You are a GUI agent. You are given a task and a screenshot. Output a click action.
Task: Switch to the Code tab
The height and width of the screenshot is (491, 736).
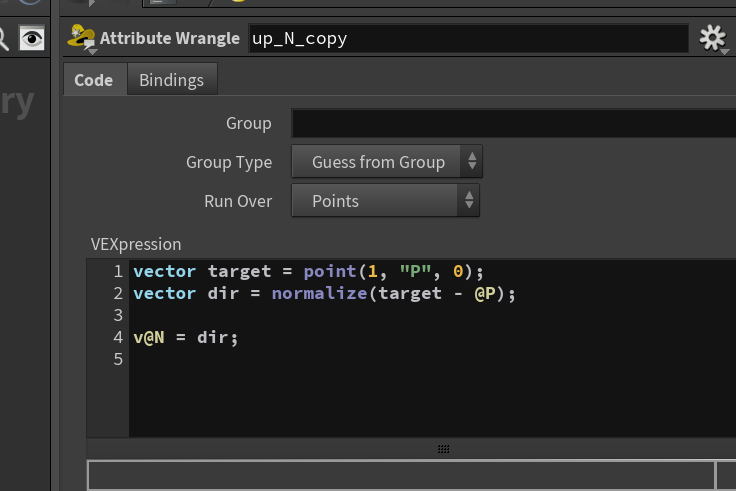tap(94, 80)
